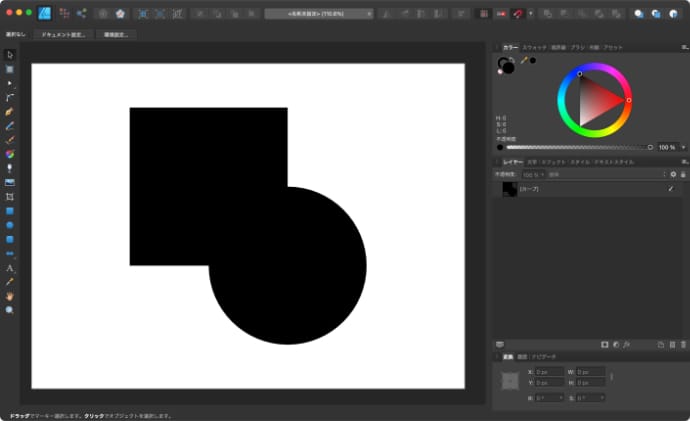
Task: Switch to the Pixel Persona icon
Action: click(66, 14)
